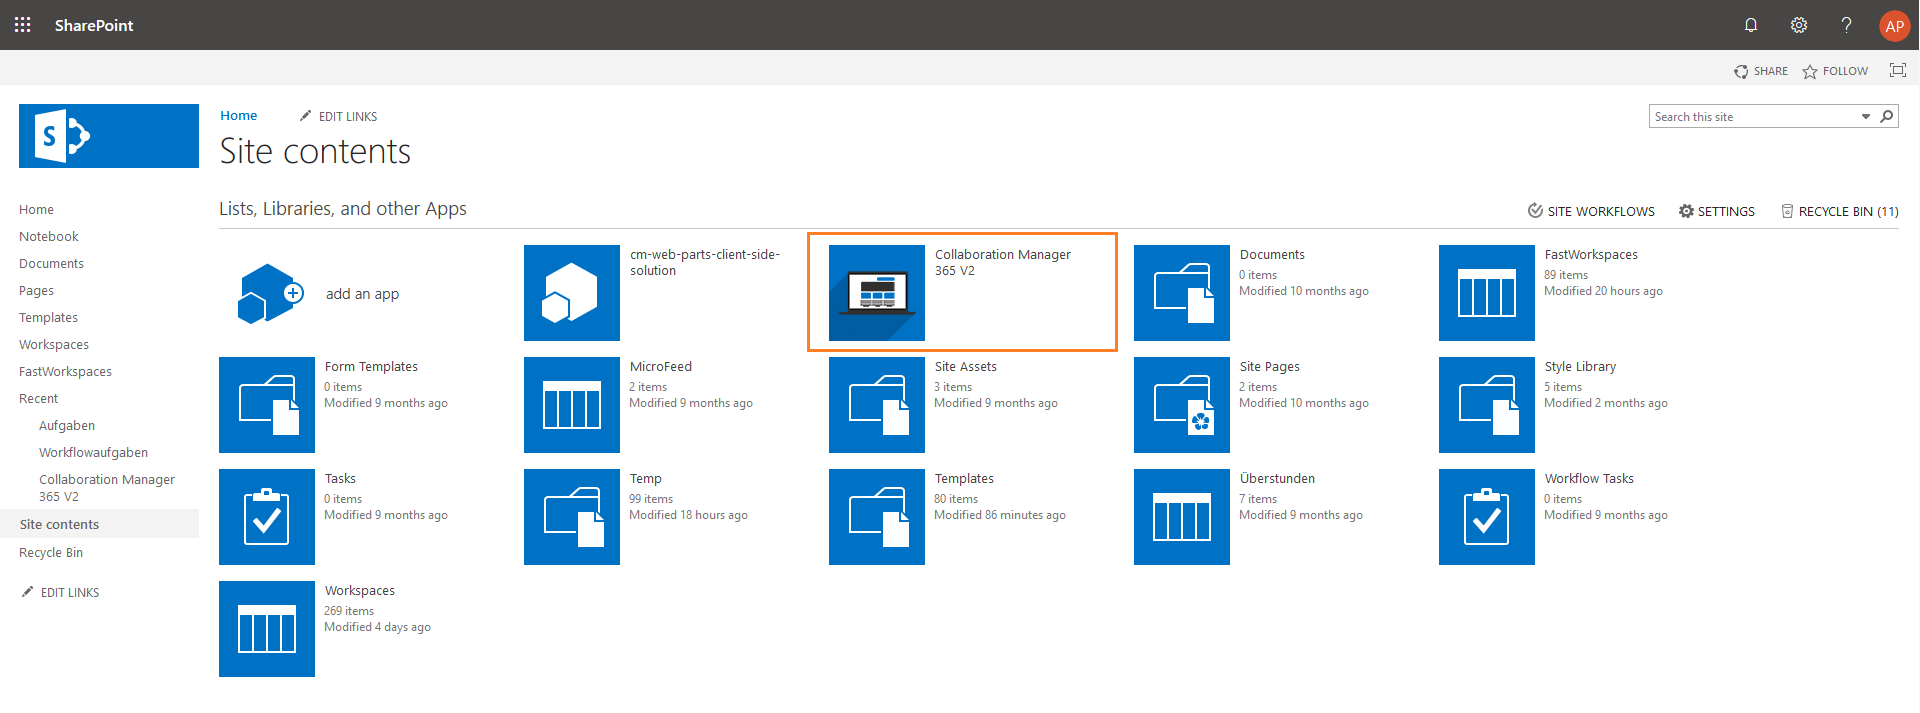Viewport: 1920px width, 713px height.
Task: Open the notifications bell icon
Action: (1751, 25)
